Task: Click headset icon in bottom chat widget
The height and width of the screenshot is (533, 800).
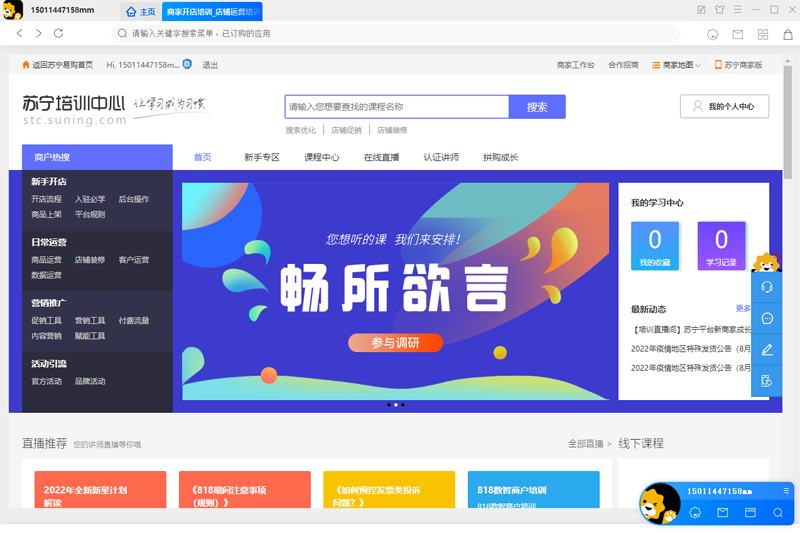Action: (695, 513)
